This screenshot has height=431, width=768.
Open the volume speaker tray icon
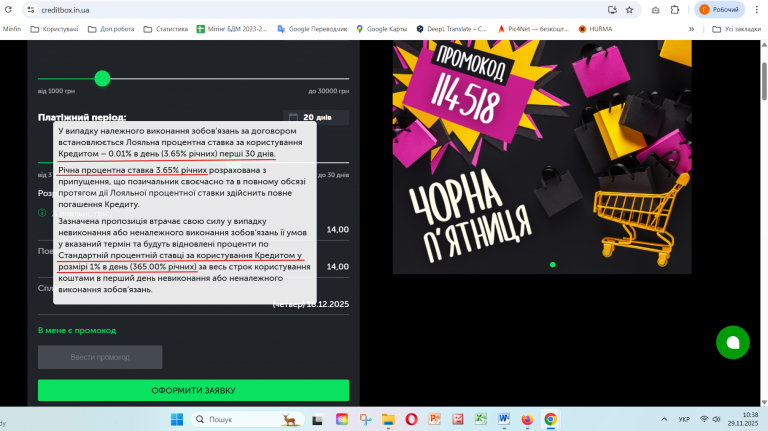717,419
